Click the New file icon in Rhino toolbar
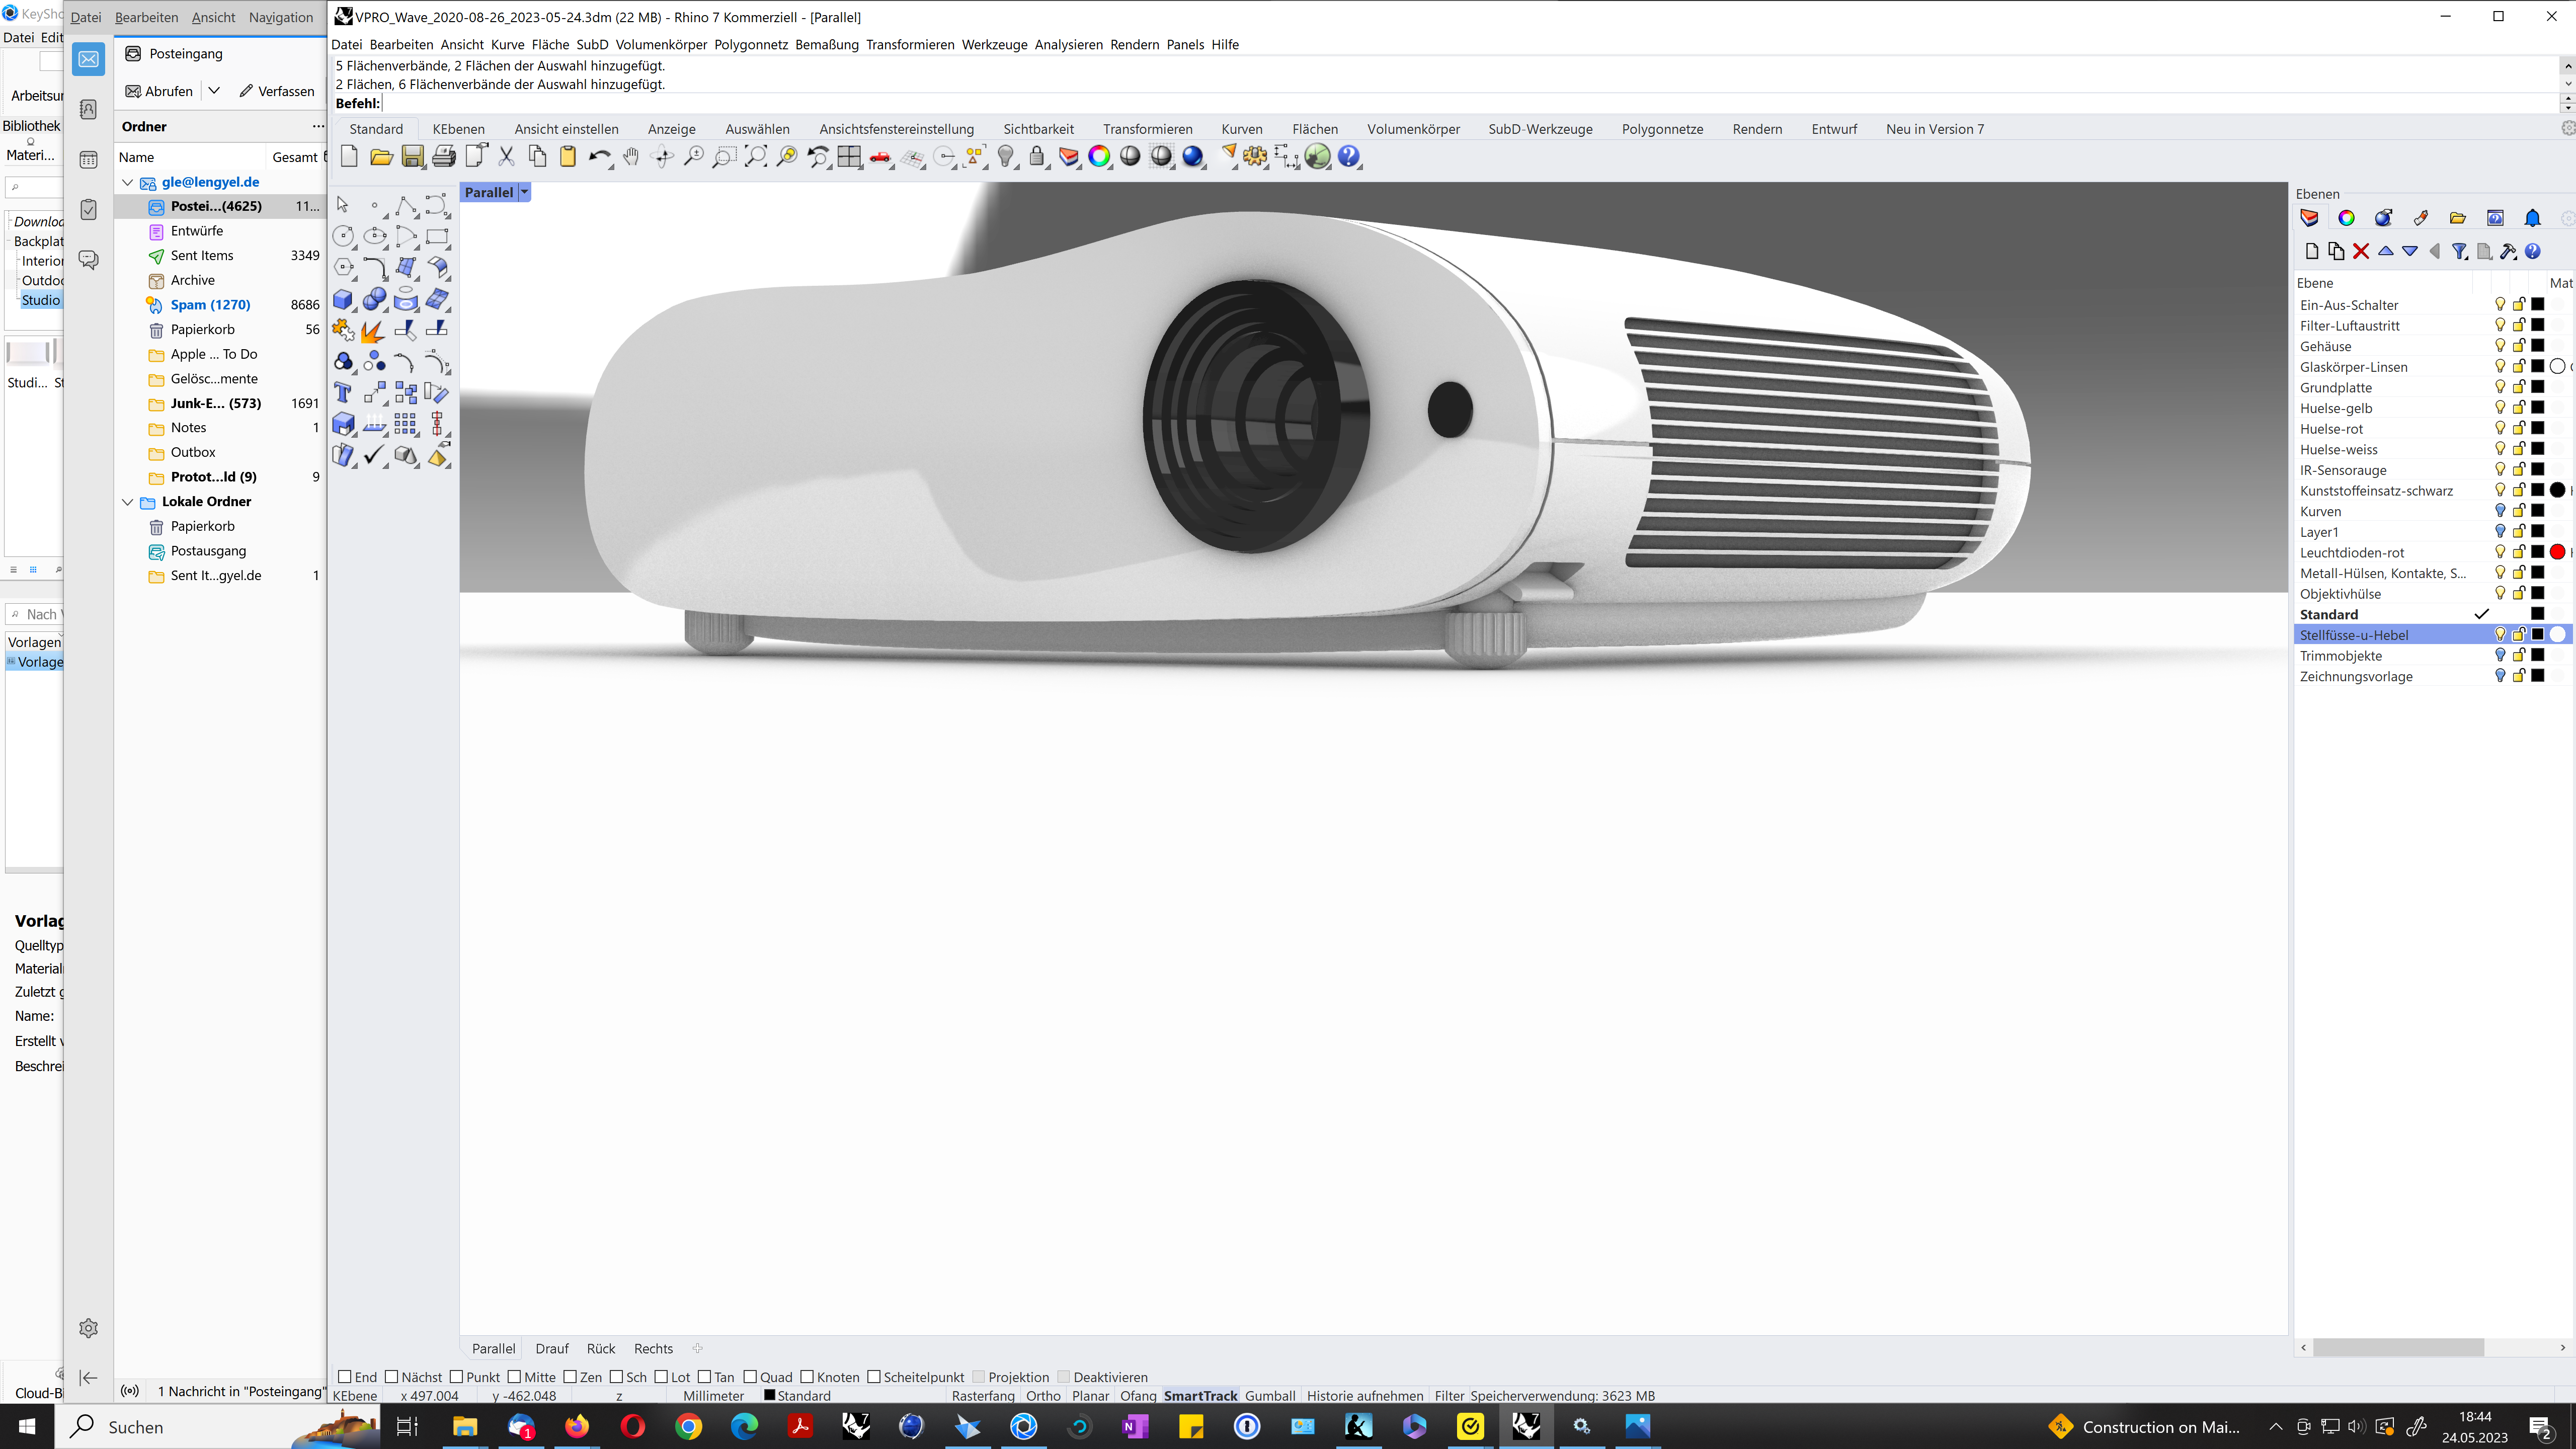 tap(349, 156)
